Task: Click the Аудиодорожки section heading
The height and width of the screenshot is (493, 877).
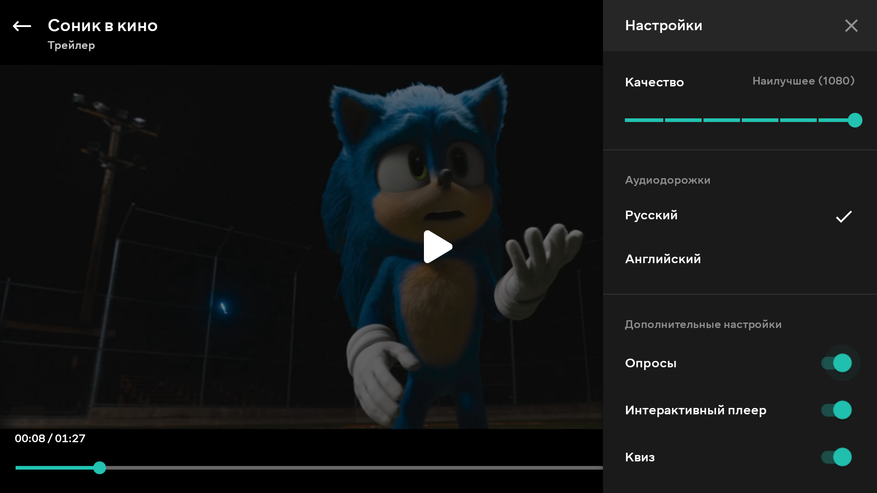Action: (x=667, y=180)
